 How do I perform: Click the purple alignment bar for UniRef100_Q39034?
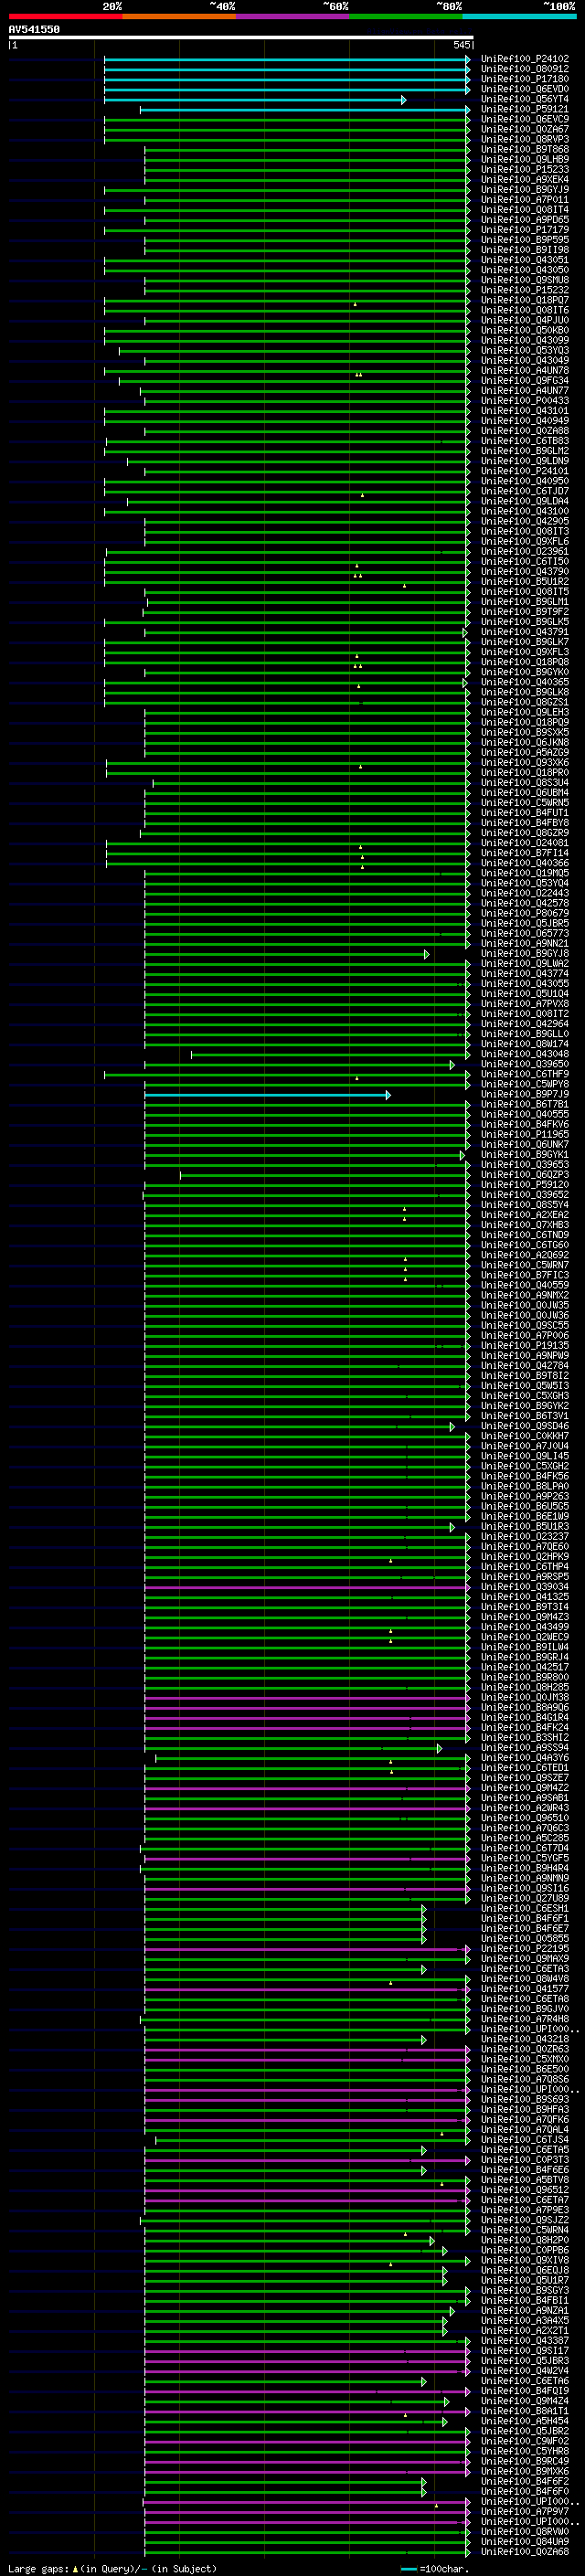tap(307, 1587)
